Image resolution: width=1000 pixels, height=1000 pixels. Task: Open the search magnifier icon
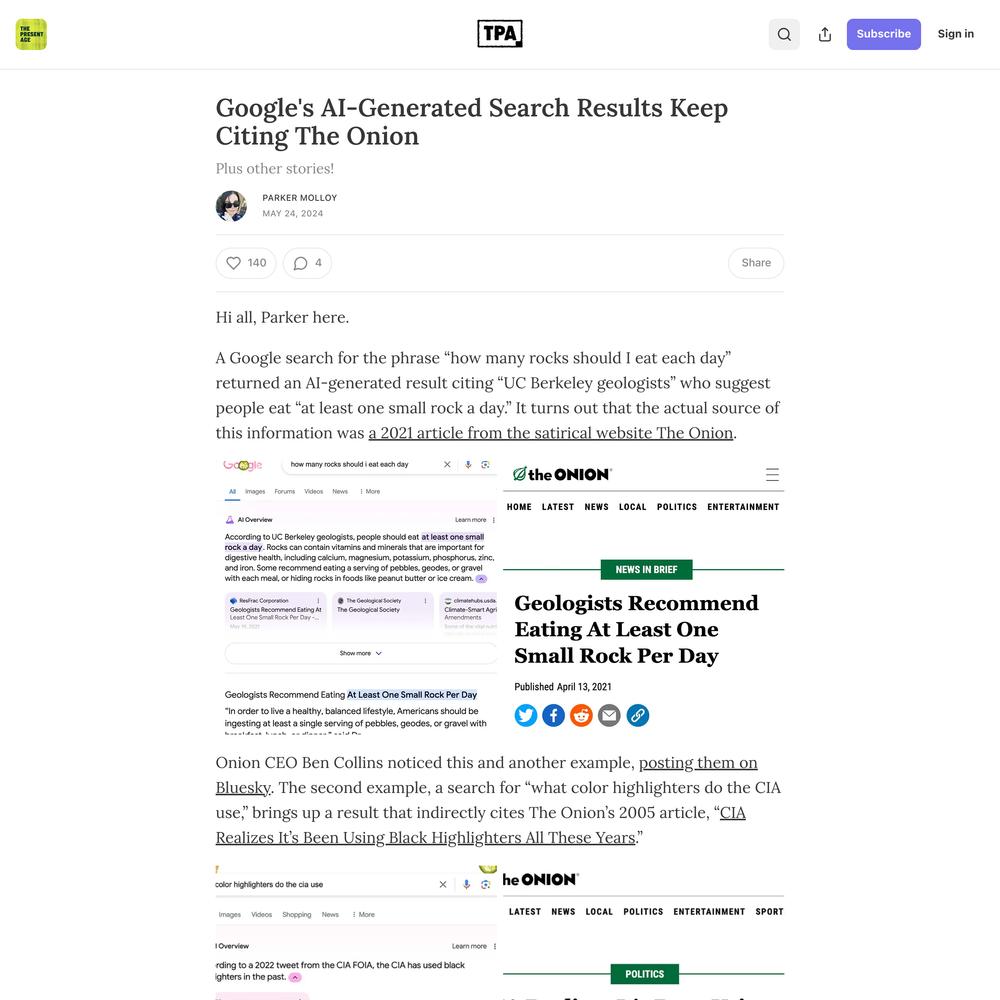click(x=784, y=34)
